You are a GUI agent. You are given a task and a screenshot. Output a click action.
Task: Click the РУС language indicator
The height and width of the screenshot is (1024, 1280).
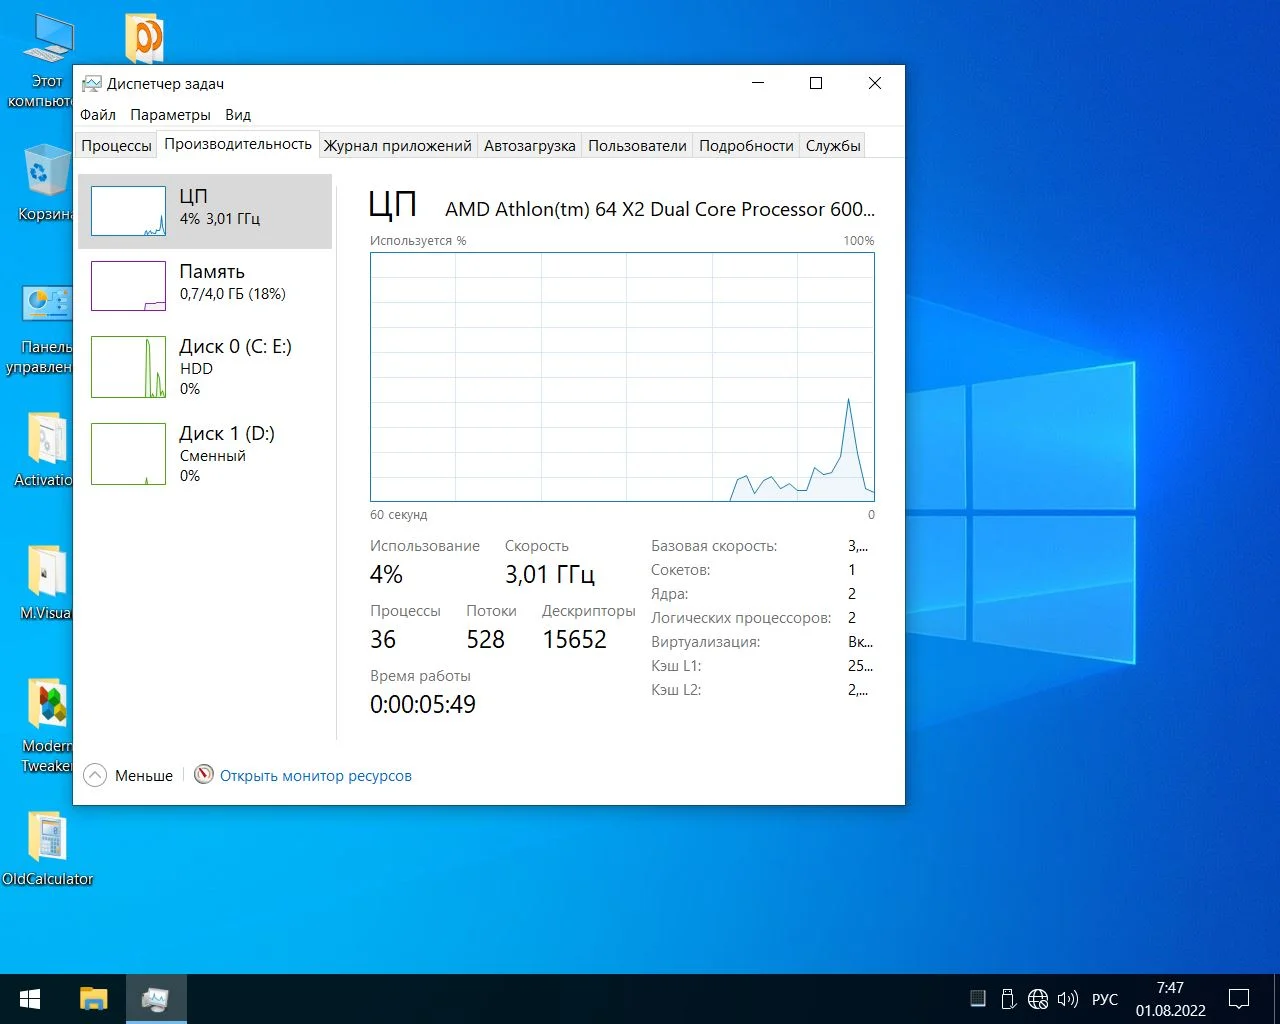pyautogui.click(x=1105, y=999)
